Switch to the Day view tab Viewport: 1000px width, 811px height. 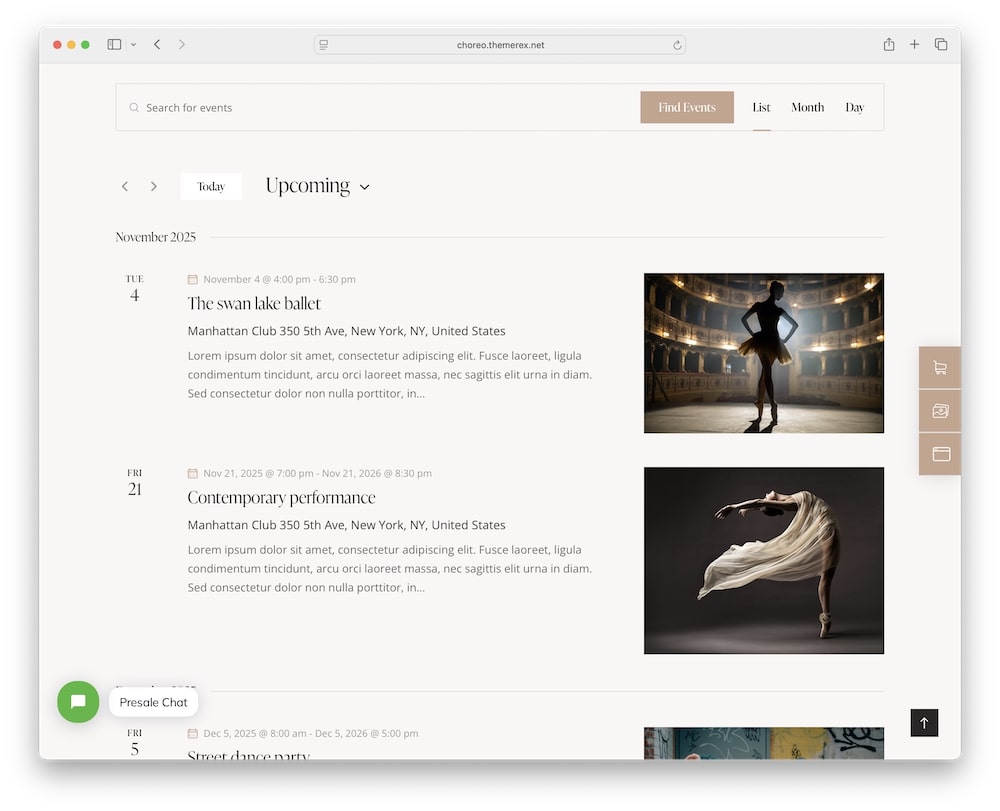pyautogui.click(x=855, y=107)
